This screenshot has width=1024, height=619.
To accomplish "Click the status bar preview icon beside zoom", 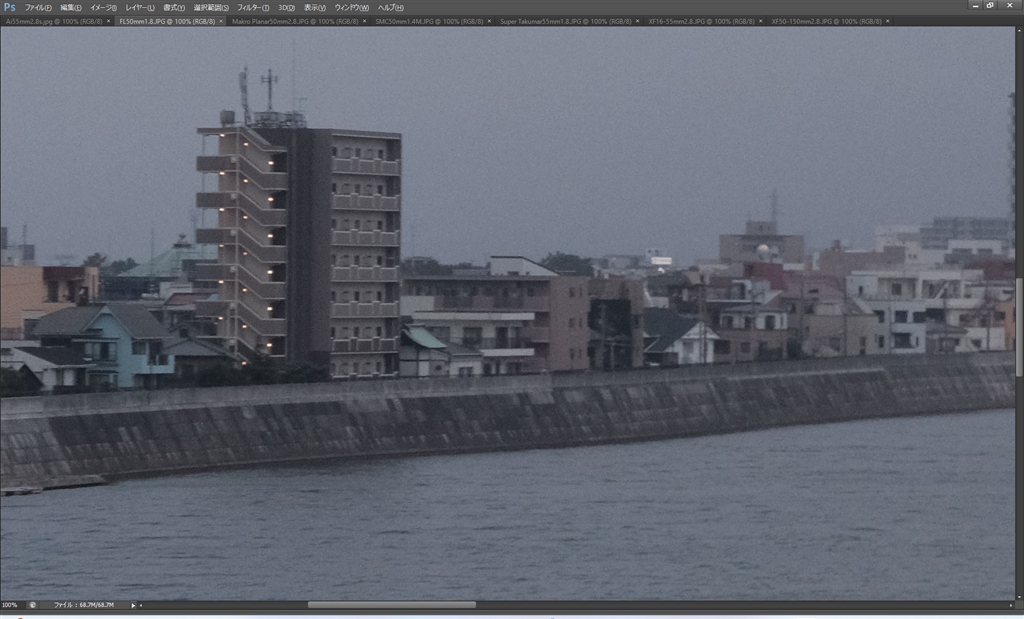I will pos(32,605).
